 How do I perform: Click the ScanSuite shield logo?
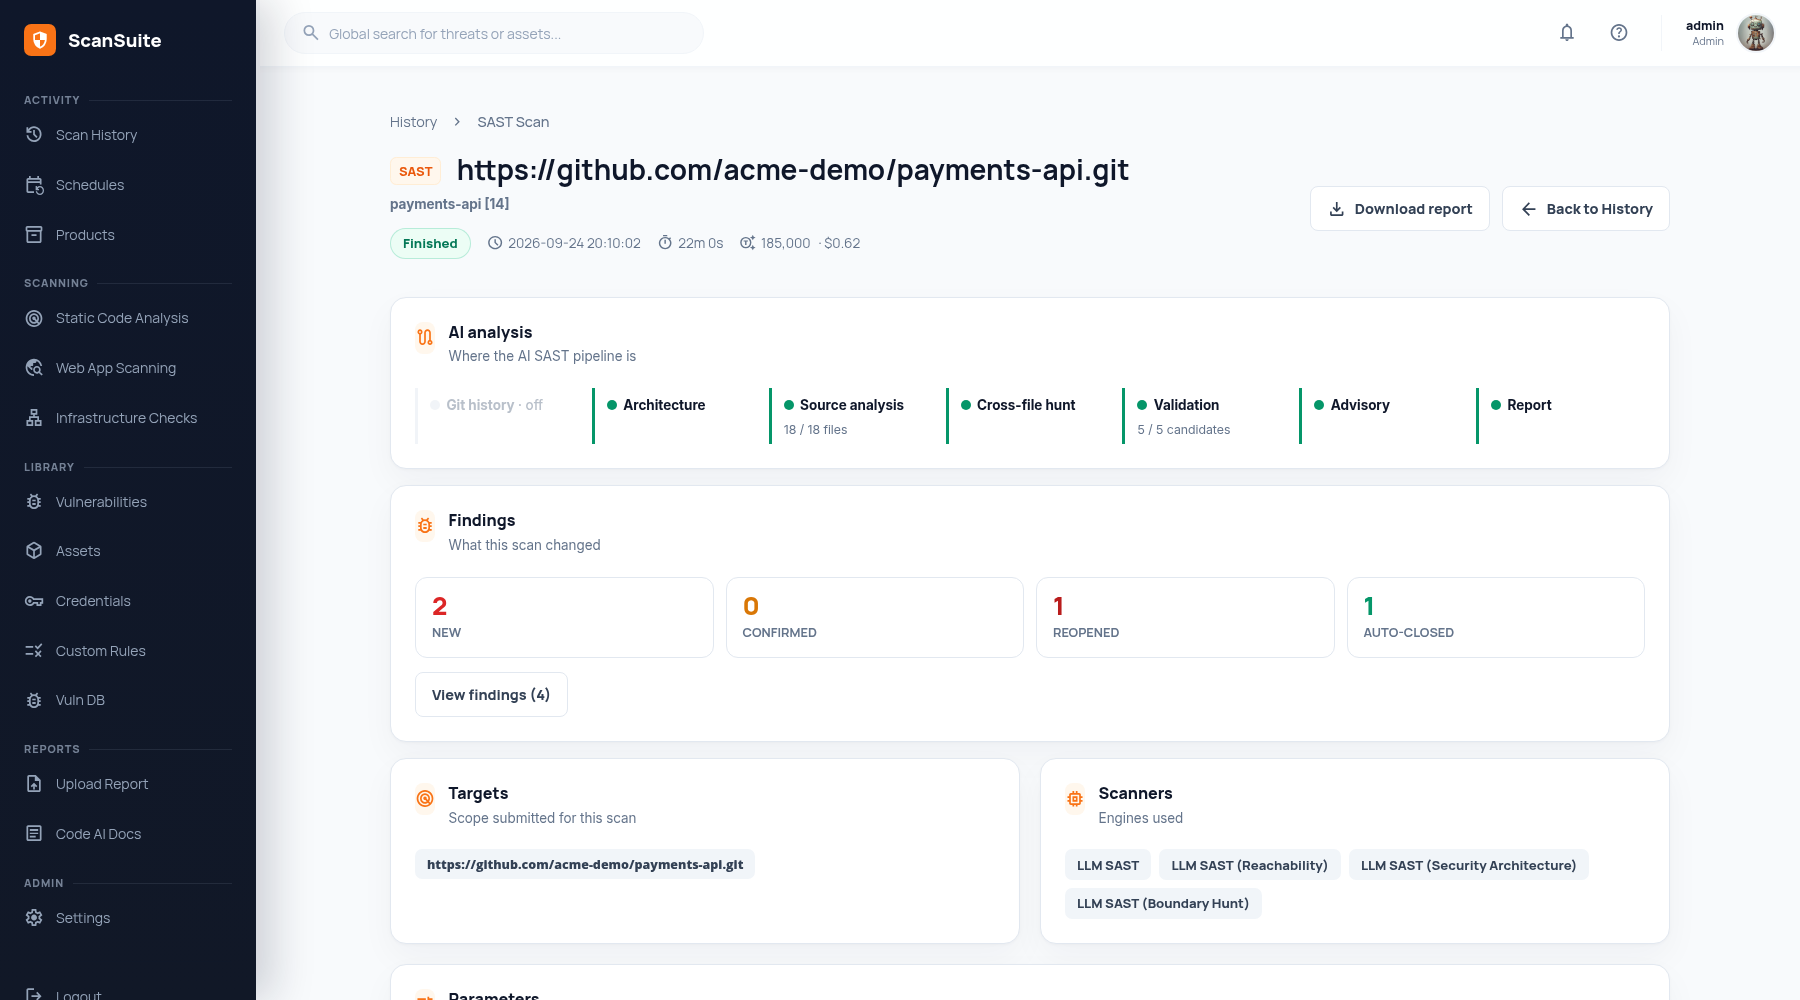pyautogui.click(x=40, y=40)
